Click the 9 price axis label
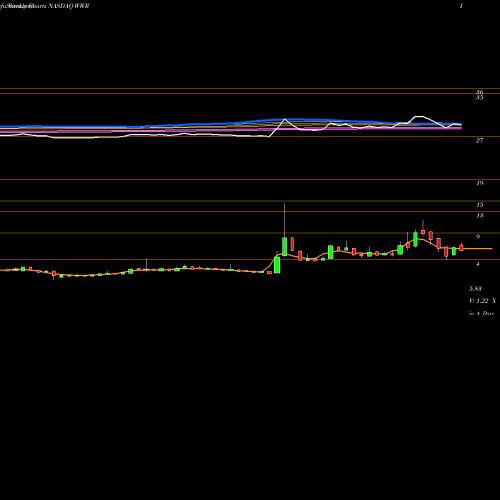The image size is (500, 500). coord(478,237)
